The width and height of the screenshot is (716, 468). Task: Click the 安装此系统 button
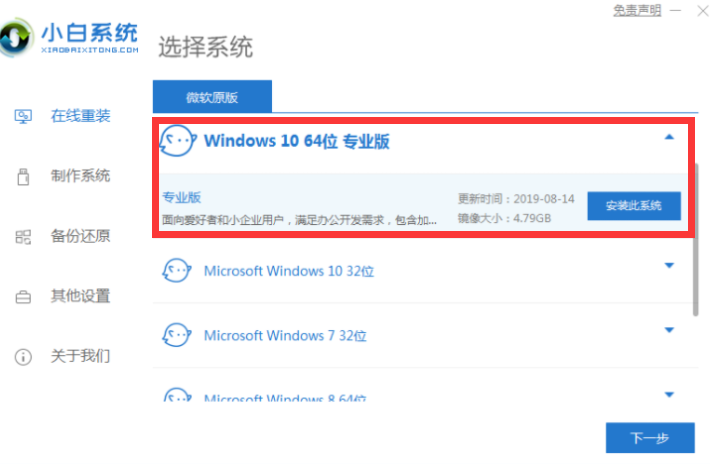633,205
